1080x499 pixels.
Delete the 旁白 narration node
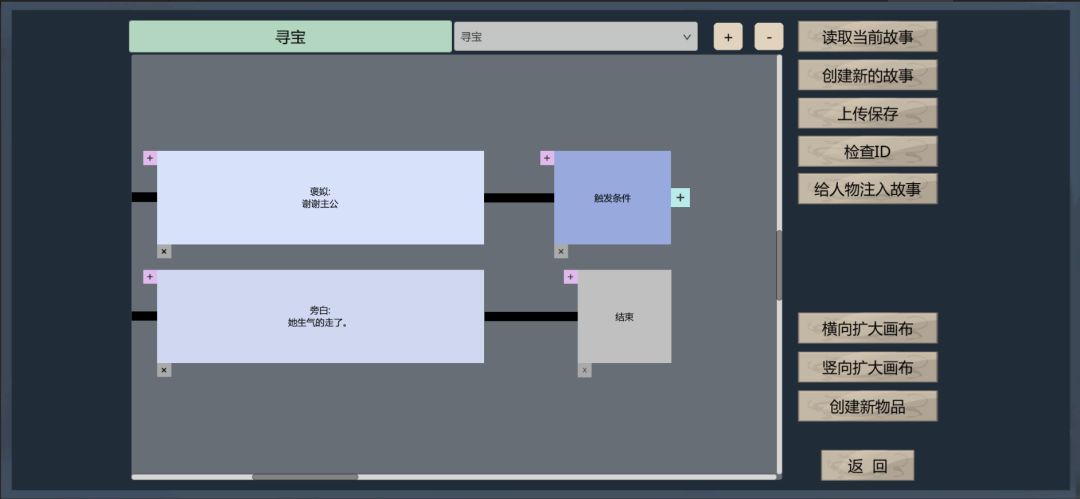[x=164, y=370]
